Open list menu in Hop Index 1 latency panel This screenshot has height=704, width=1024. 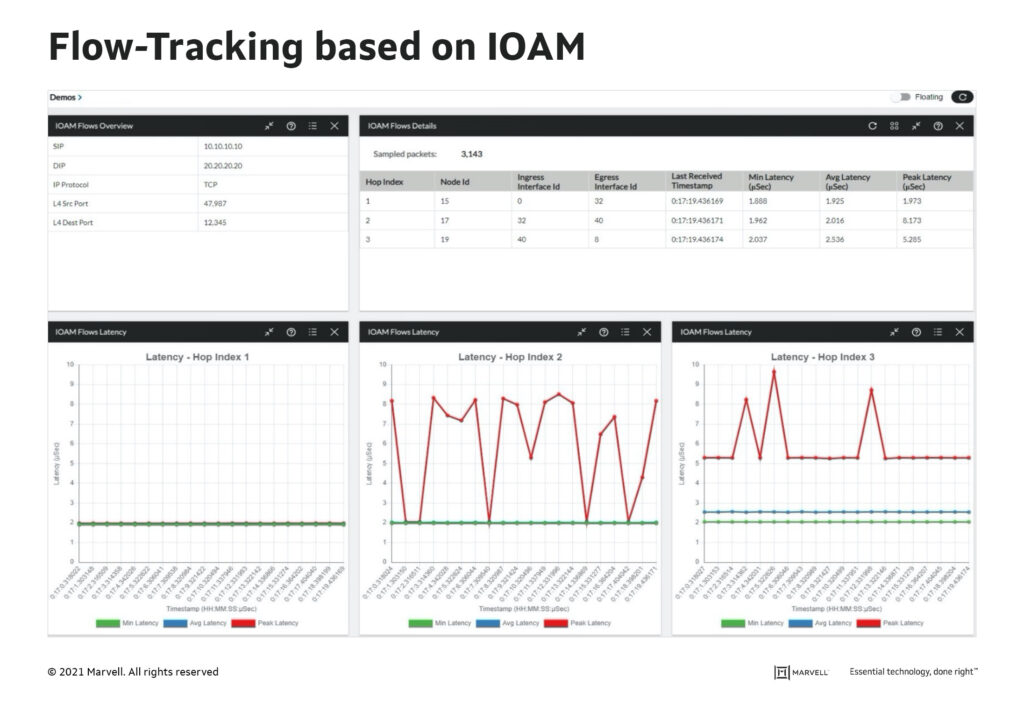click(313, 332)
